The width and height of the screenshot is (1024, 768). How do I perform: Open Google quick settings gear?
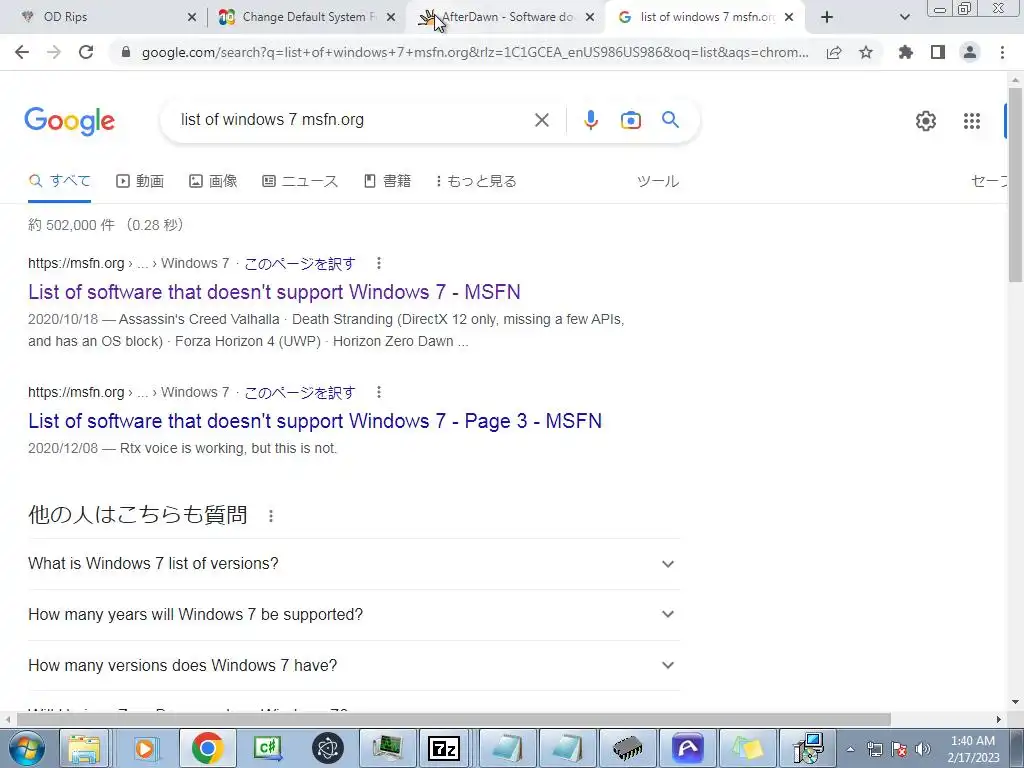click(x=925, y=121)
